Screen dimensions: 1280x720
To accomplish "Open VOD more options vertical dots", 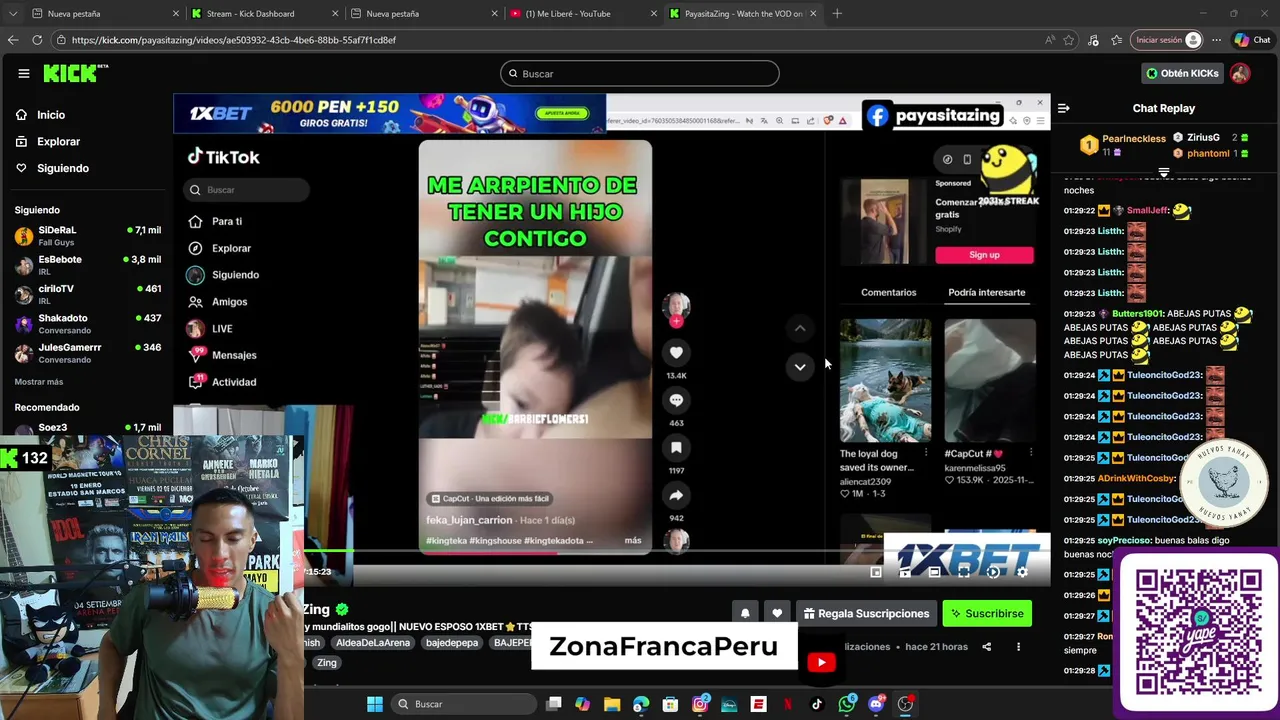I will pyautogui.click(x=1018, y=647).
